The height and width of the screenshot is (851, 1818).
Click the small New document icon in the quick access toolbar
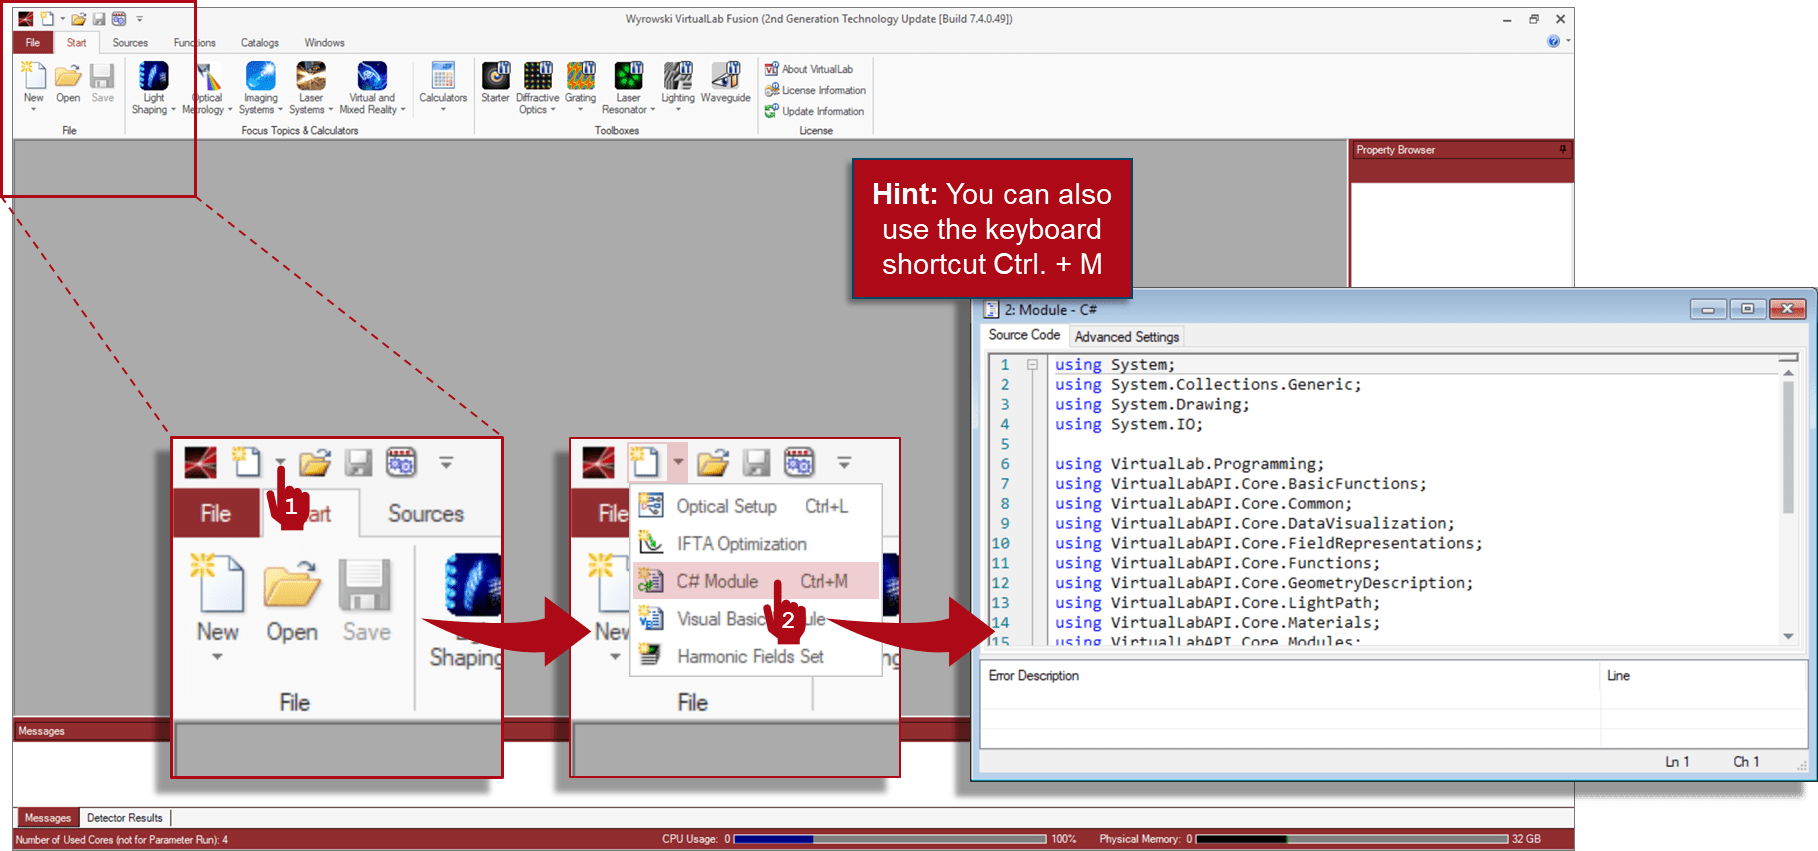click(x=47, y=19)
